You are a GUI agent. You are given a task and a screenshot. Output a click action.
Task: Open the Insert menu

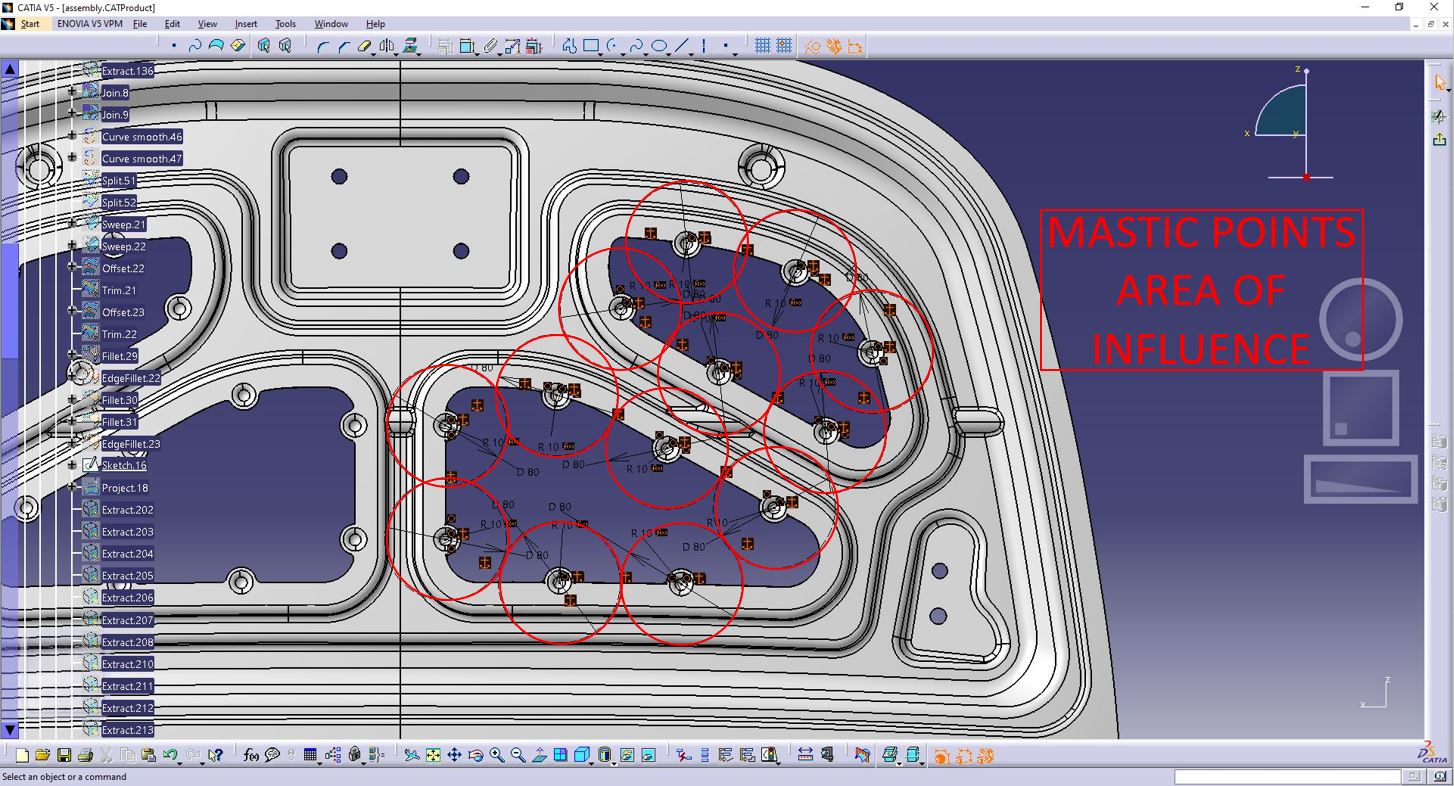(246, 24)
